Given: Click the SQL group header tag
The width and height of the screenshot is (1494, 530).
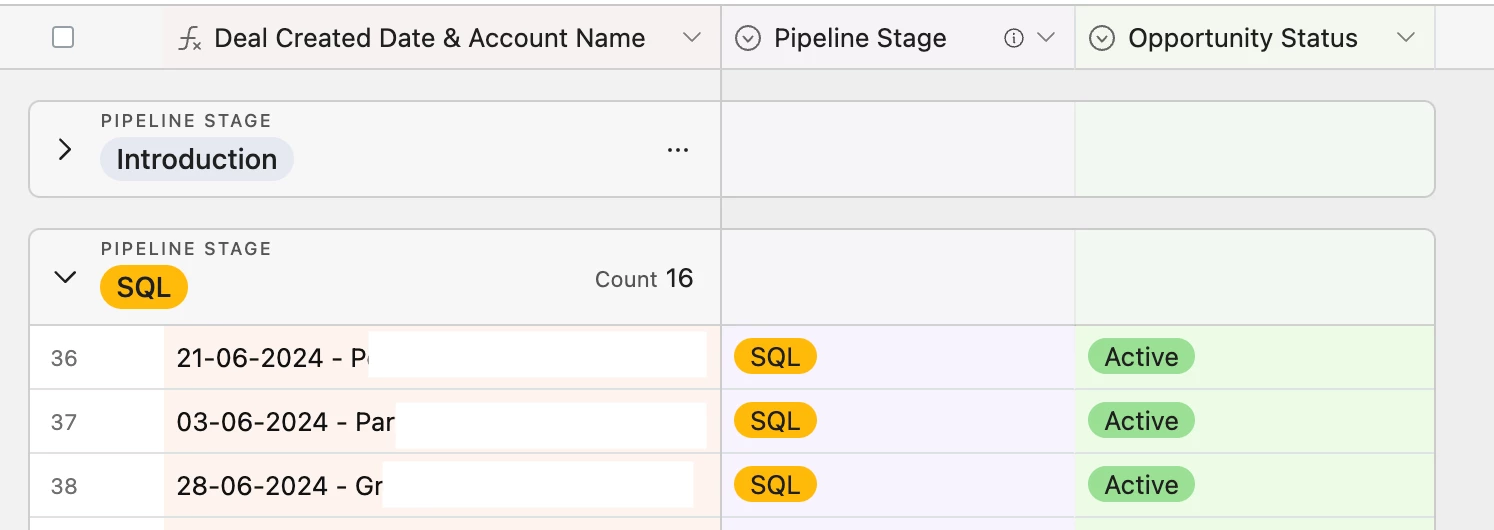Looking at the screenshot, I should [144, 288].
